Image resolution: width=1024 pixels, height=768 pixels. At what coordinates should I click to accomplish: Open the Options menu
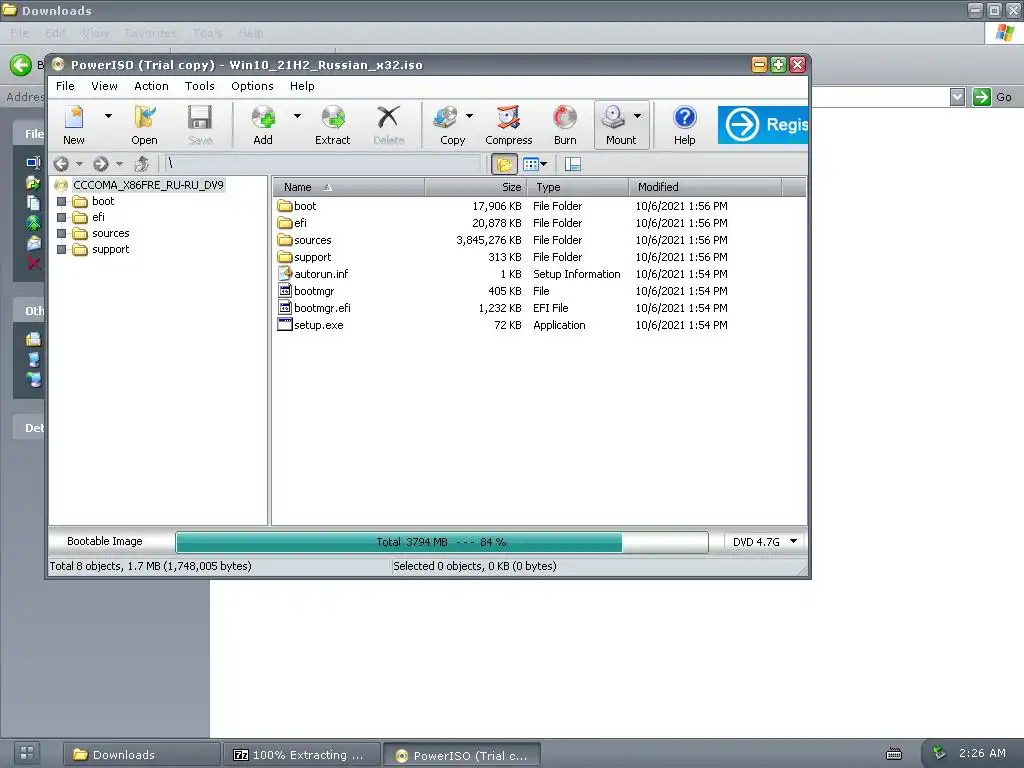[252, 86]
